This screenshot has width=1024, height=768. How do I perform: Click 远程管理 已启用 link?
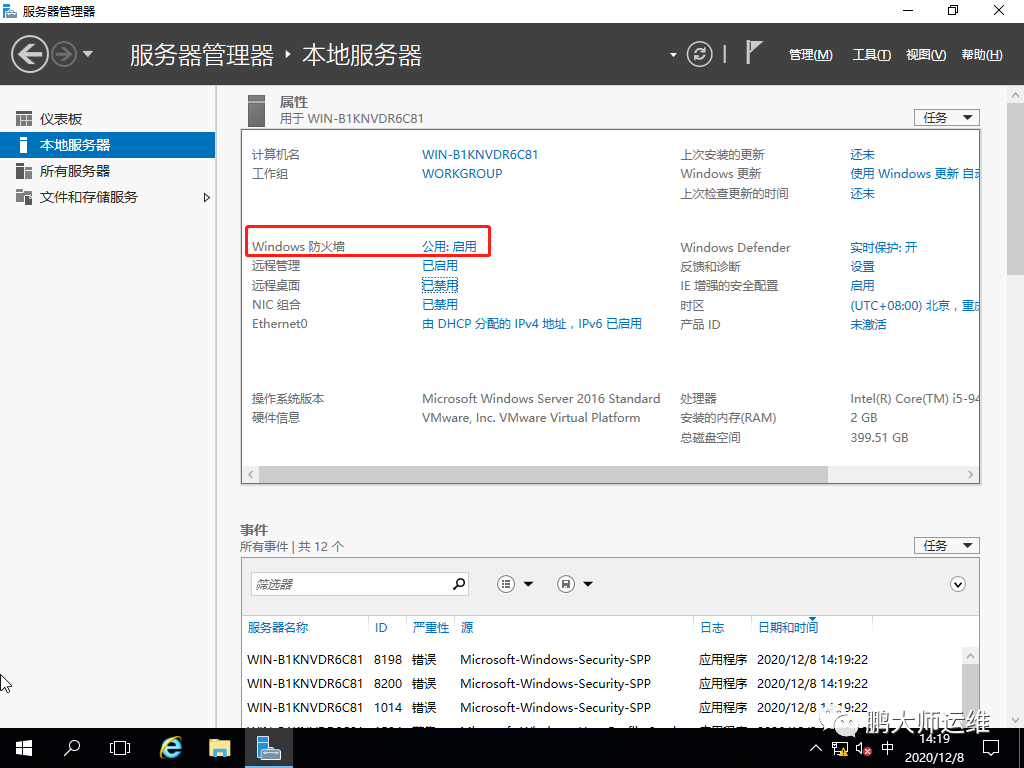point(440,266)
